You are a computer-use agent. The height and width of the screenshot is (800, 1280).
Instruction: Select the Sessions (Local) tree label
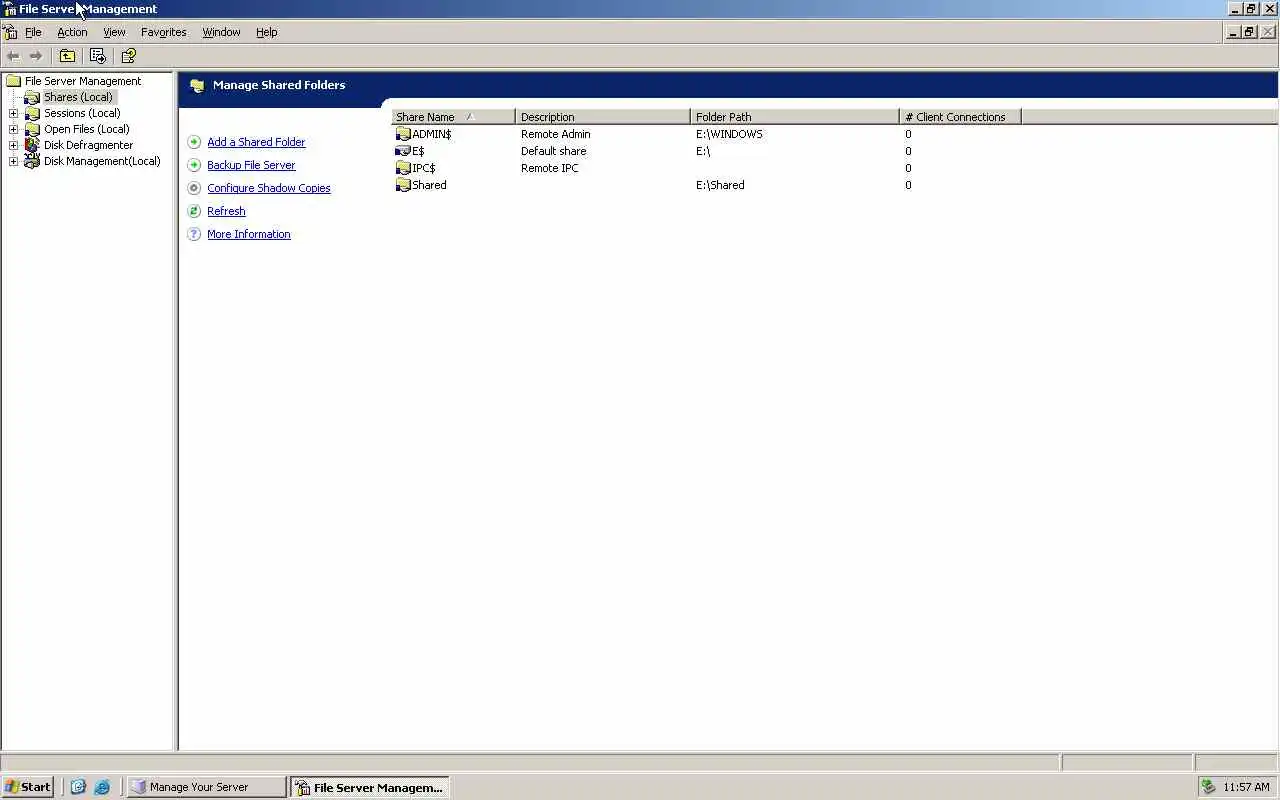click(x=82, y=113)
